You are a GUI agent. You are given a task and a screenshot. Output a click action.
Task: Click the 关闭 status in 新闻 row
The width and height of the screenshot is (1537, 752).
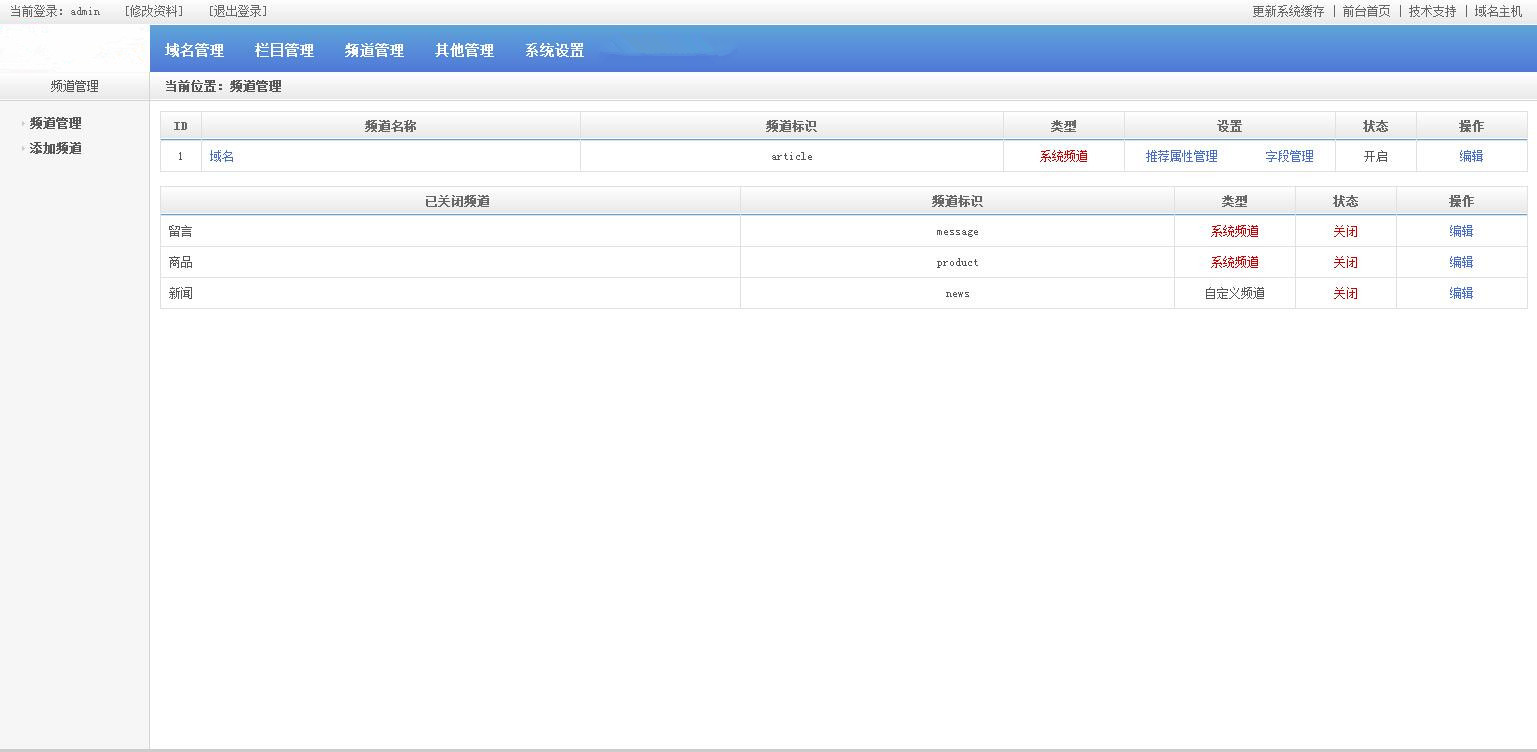(x=1346, y=293)
